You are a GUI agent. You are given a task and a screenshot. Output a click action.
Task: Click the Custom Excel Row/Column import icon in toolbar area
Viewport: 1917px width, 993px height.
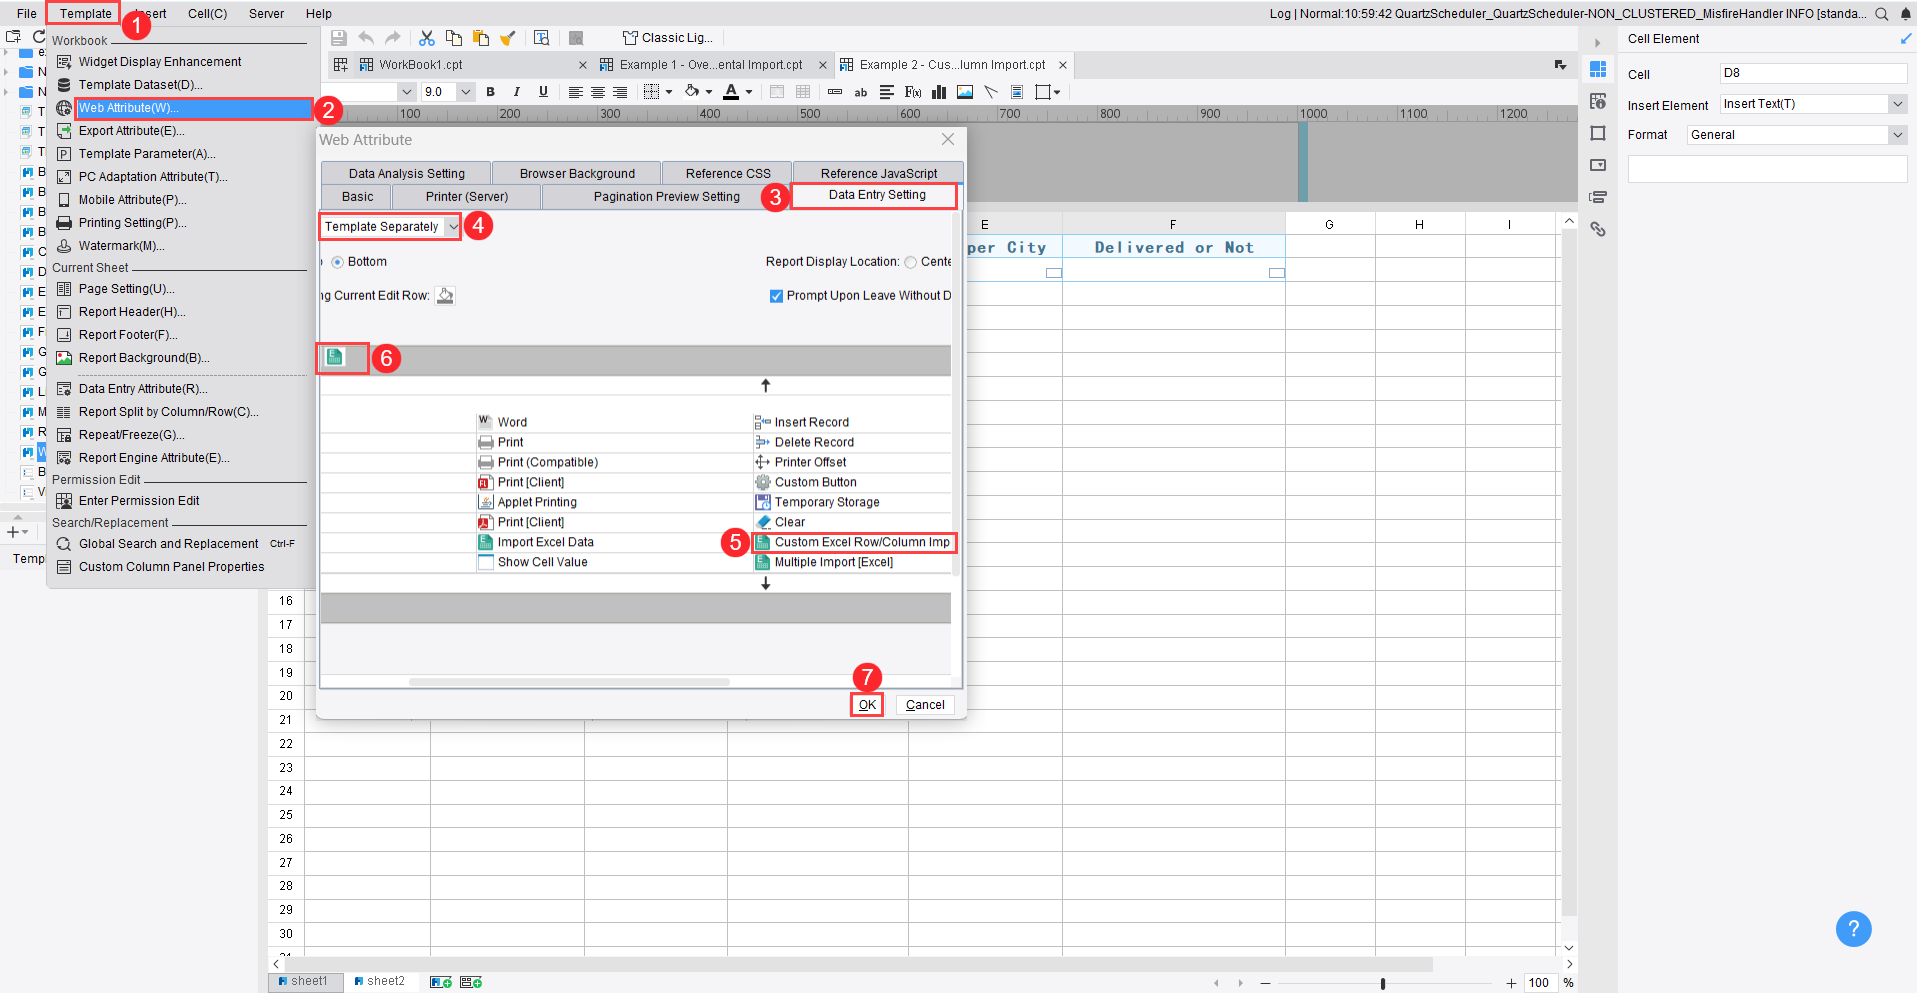[x=335, y=357]
